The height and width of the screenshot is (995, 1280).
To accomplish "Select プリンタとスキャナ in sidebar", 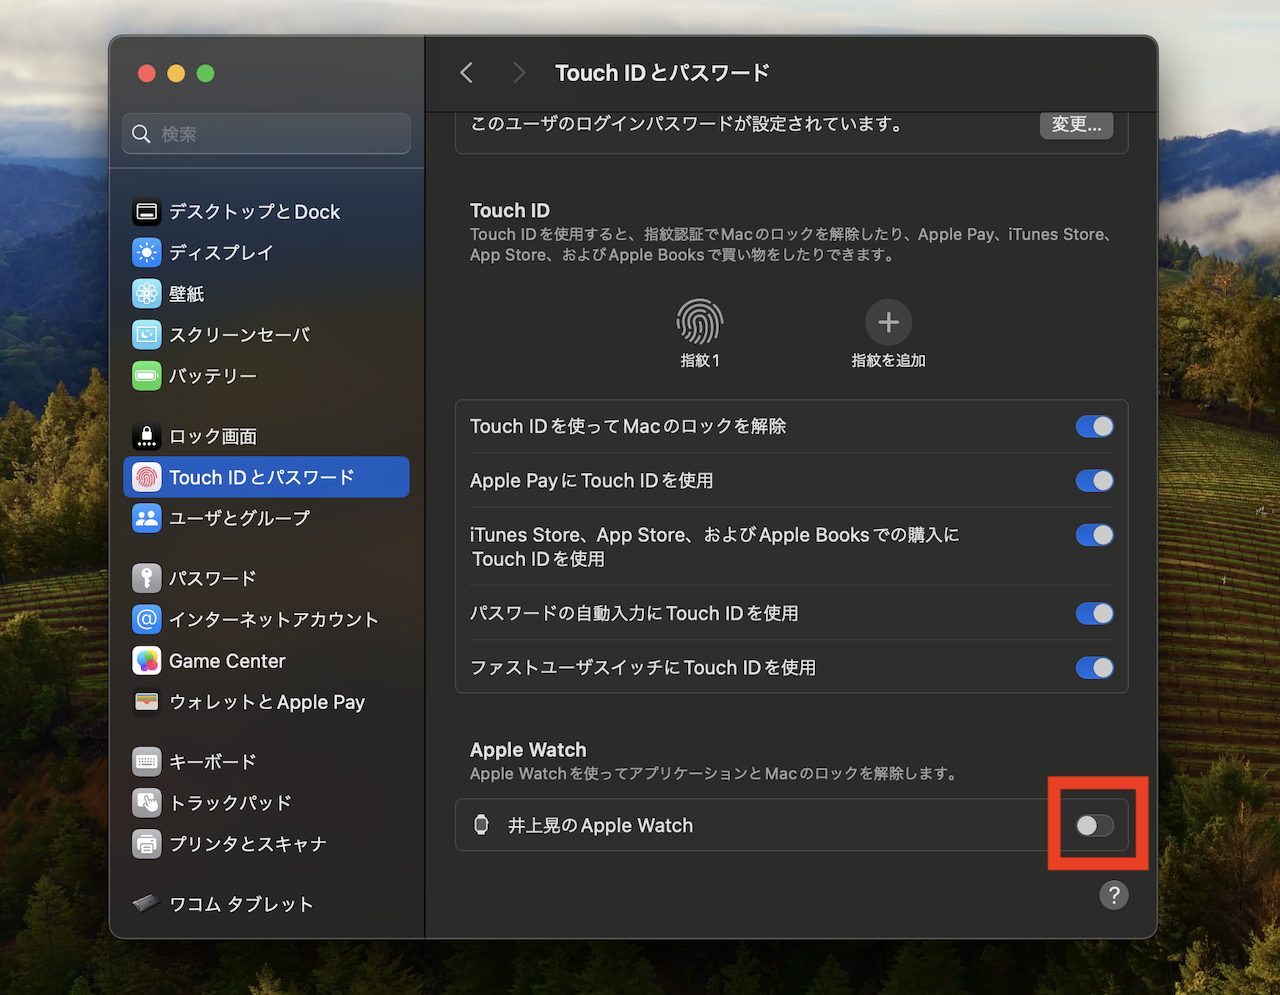I will click(266, 844).
